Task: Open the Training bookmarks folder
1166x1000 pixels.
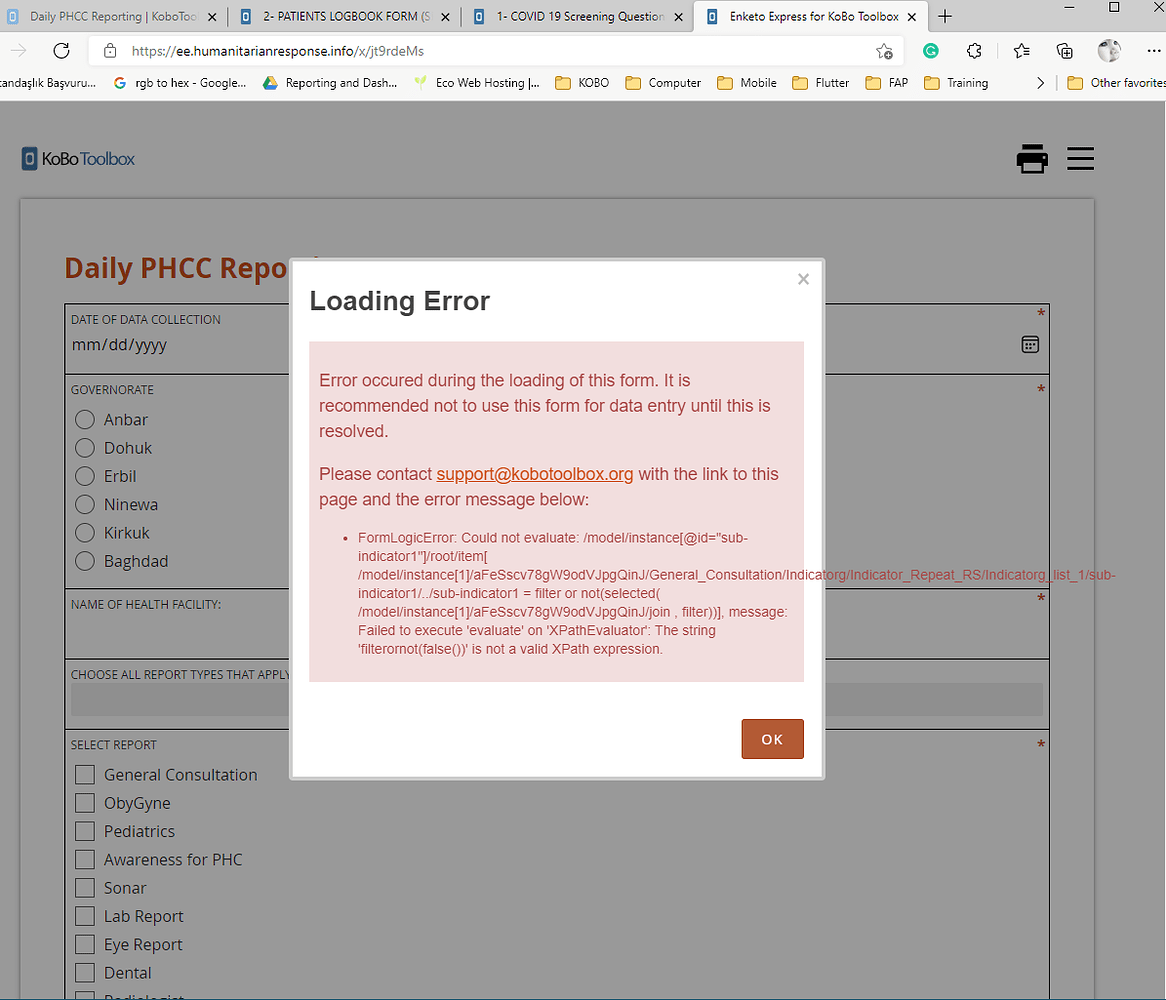Action: (x=956, y=83)
